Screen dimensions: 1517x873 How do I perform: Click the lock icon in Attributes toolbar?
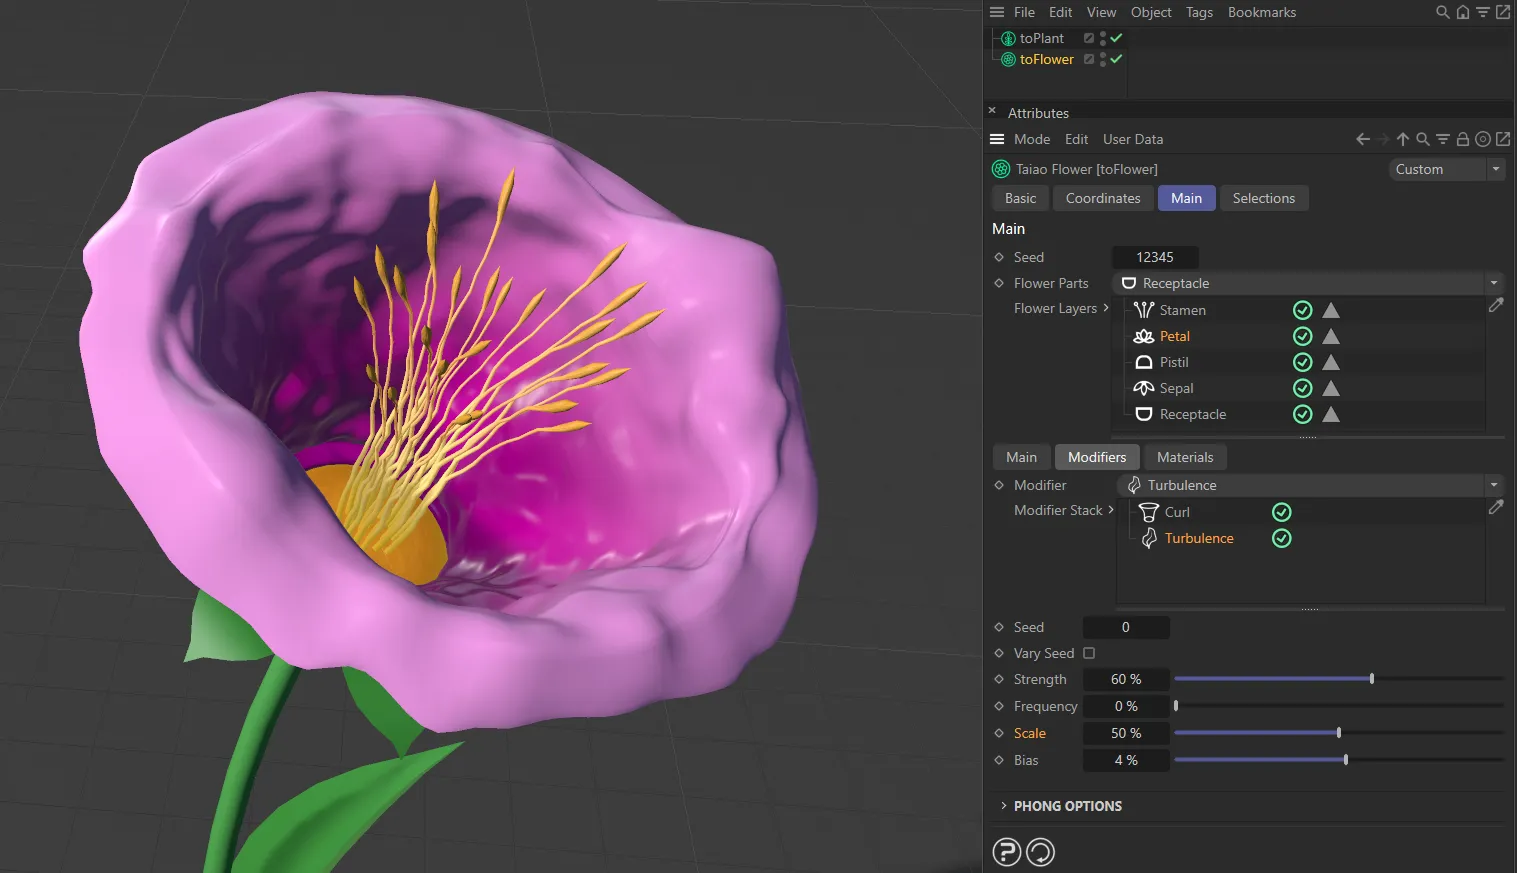point(1462,139)
